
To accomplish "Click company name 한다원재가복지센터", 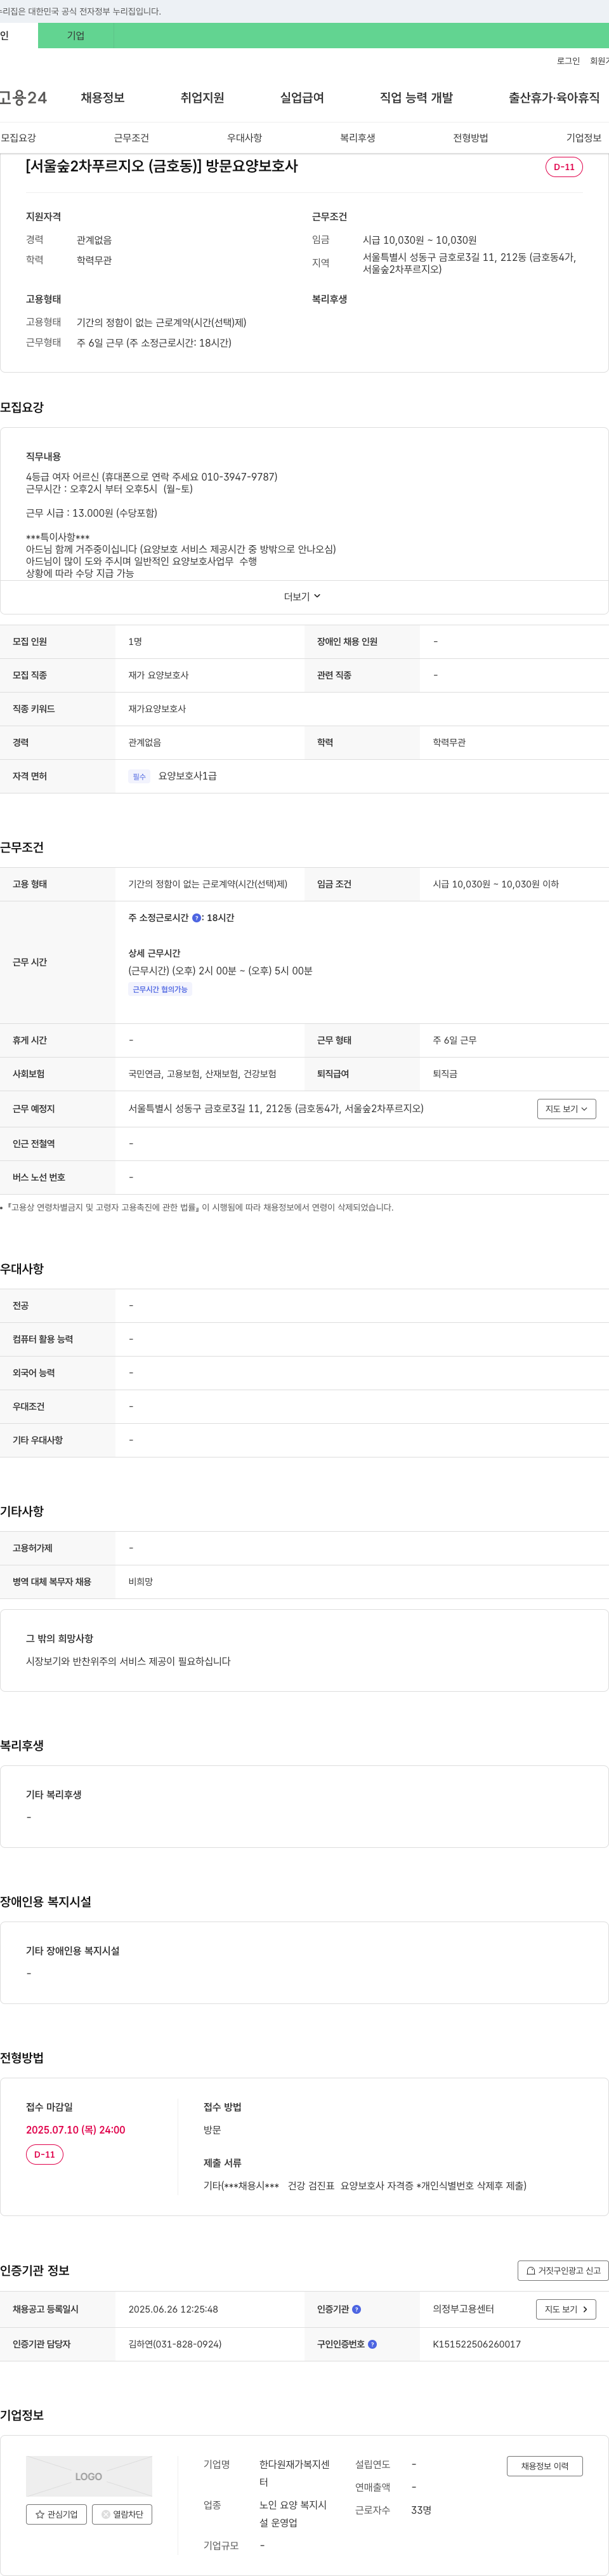I will (x=294, y=2473).
